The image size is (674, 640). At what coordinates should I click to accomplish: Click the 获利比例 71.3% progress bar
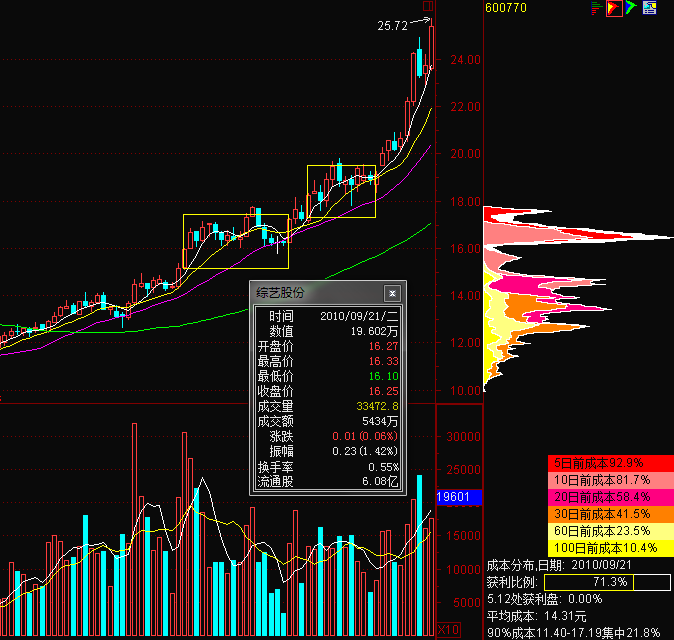pos(606,581)
